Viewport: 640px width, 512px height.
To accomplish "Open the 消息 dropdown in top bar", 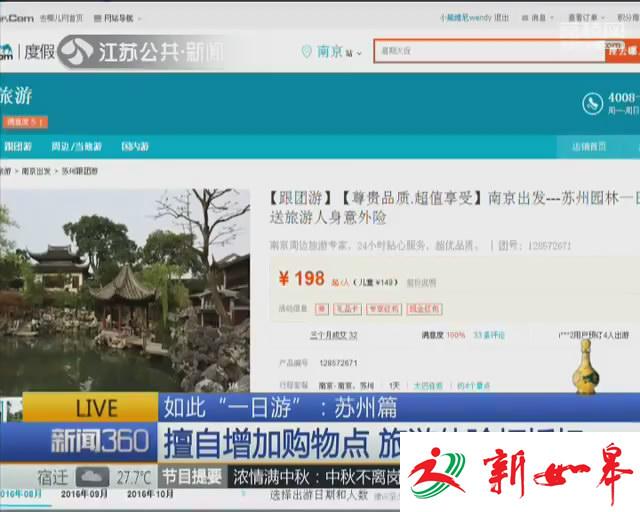I will click(x=538, y=18).
